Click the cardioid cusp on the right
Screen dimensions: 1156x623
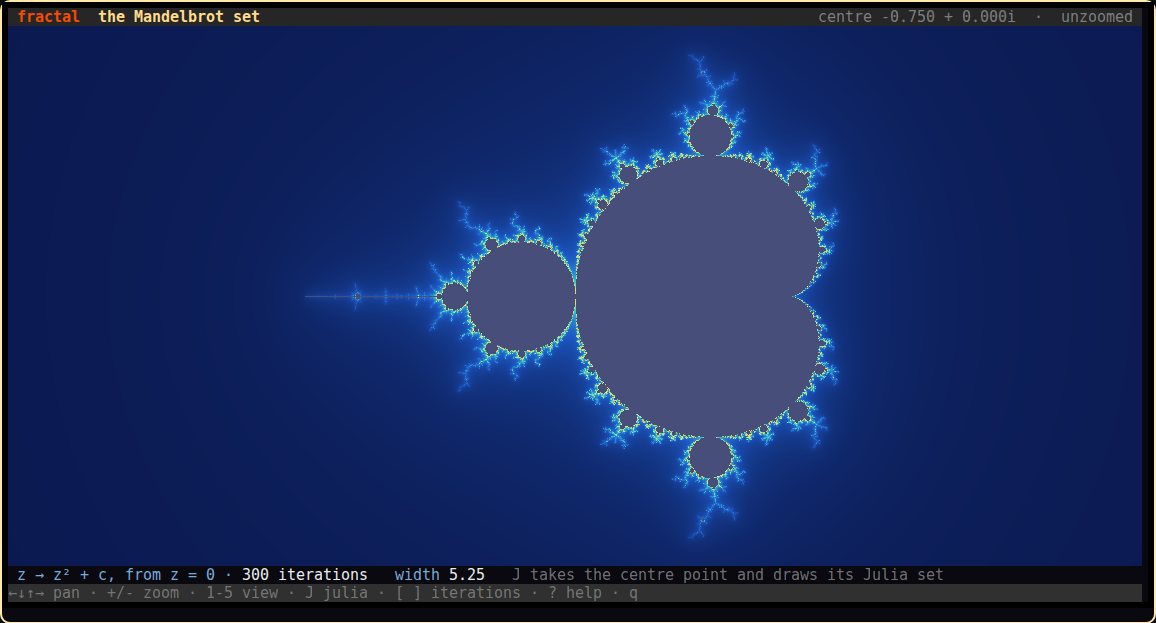click(x=794, y=296)
